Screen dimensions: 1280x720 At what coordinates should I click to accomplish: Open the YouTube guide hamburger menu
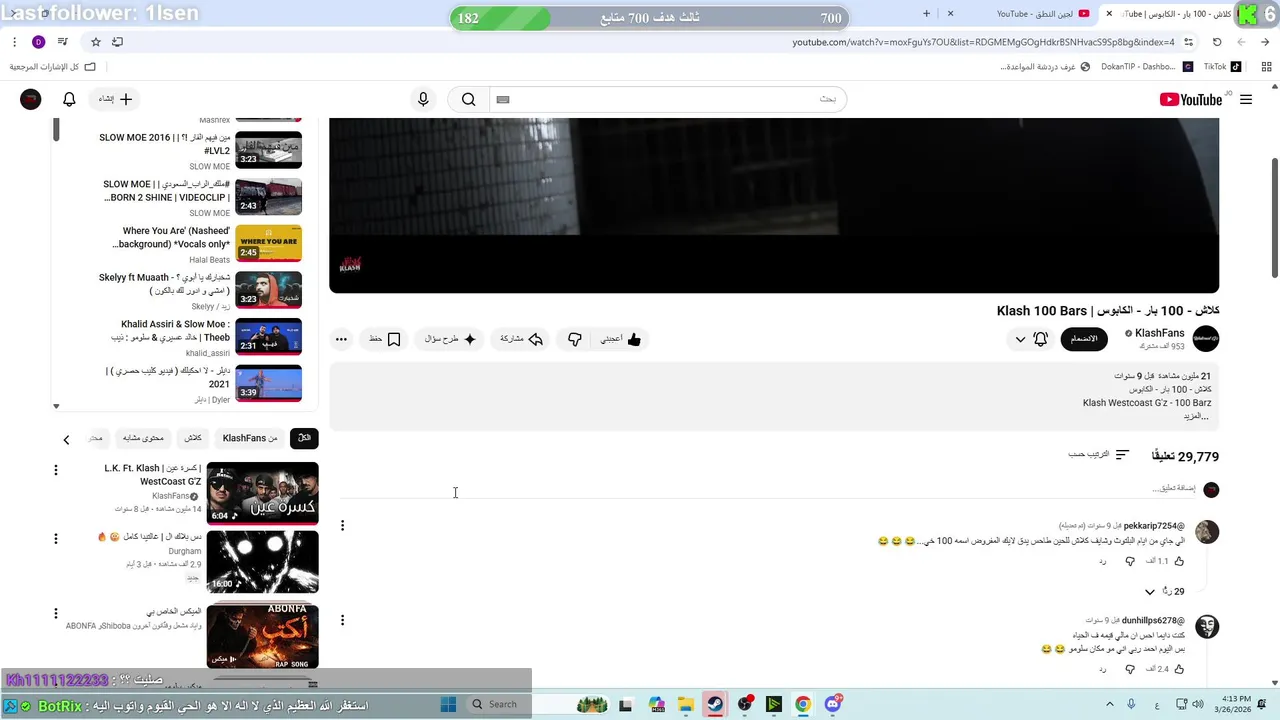[1246, 100]
